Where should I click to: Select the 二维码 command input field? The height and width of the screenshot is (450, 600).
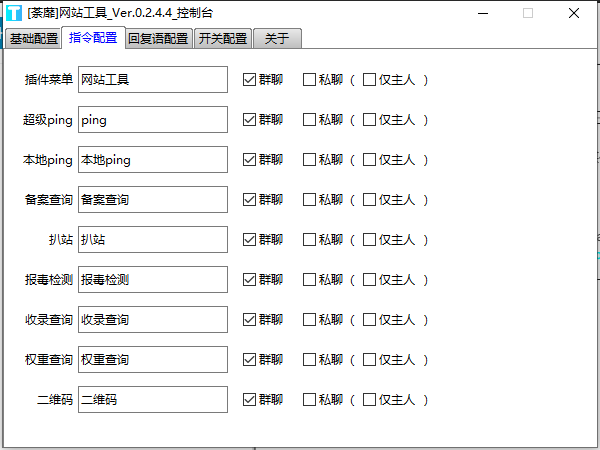[x=152, y=400]
